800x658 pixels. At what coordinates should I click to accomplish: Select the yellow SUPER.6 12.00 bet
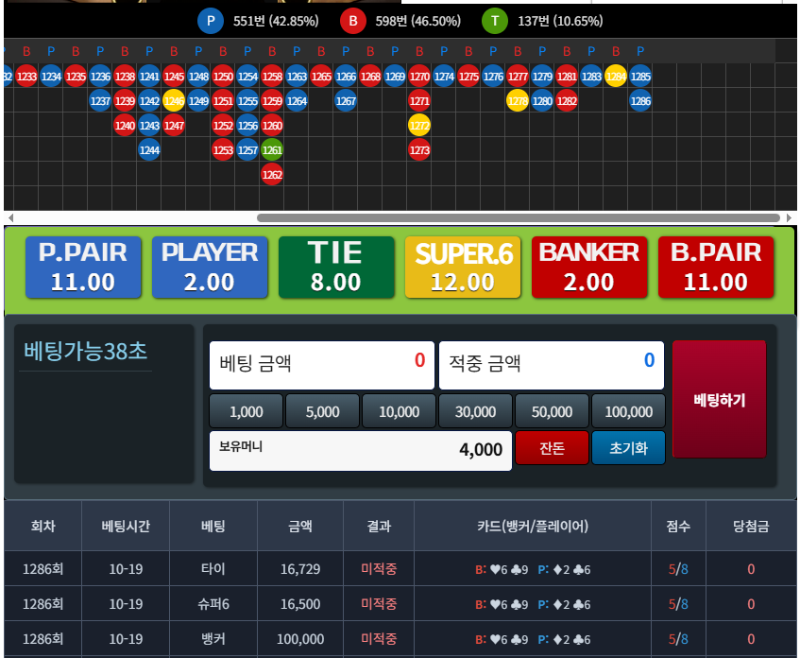pos(463,267)
